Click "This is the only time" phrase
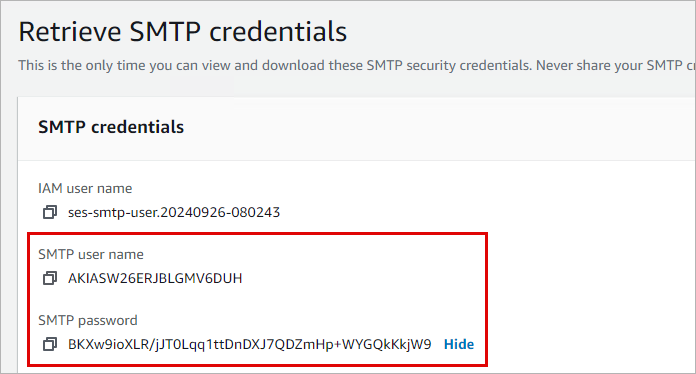Screen dimensions: 696x374 (x=82, y=66)
